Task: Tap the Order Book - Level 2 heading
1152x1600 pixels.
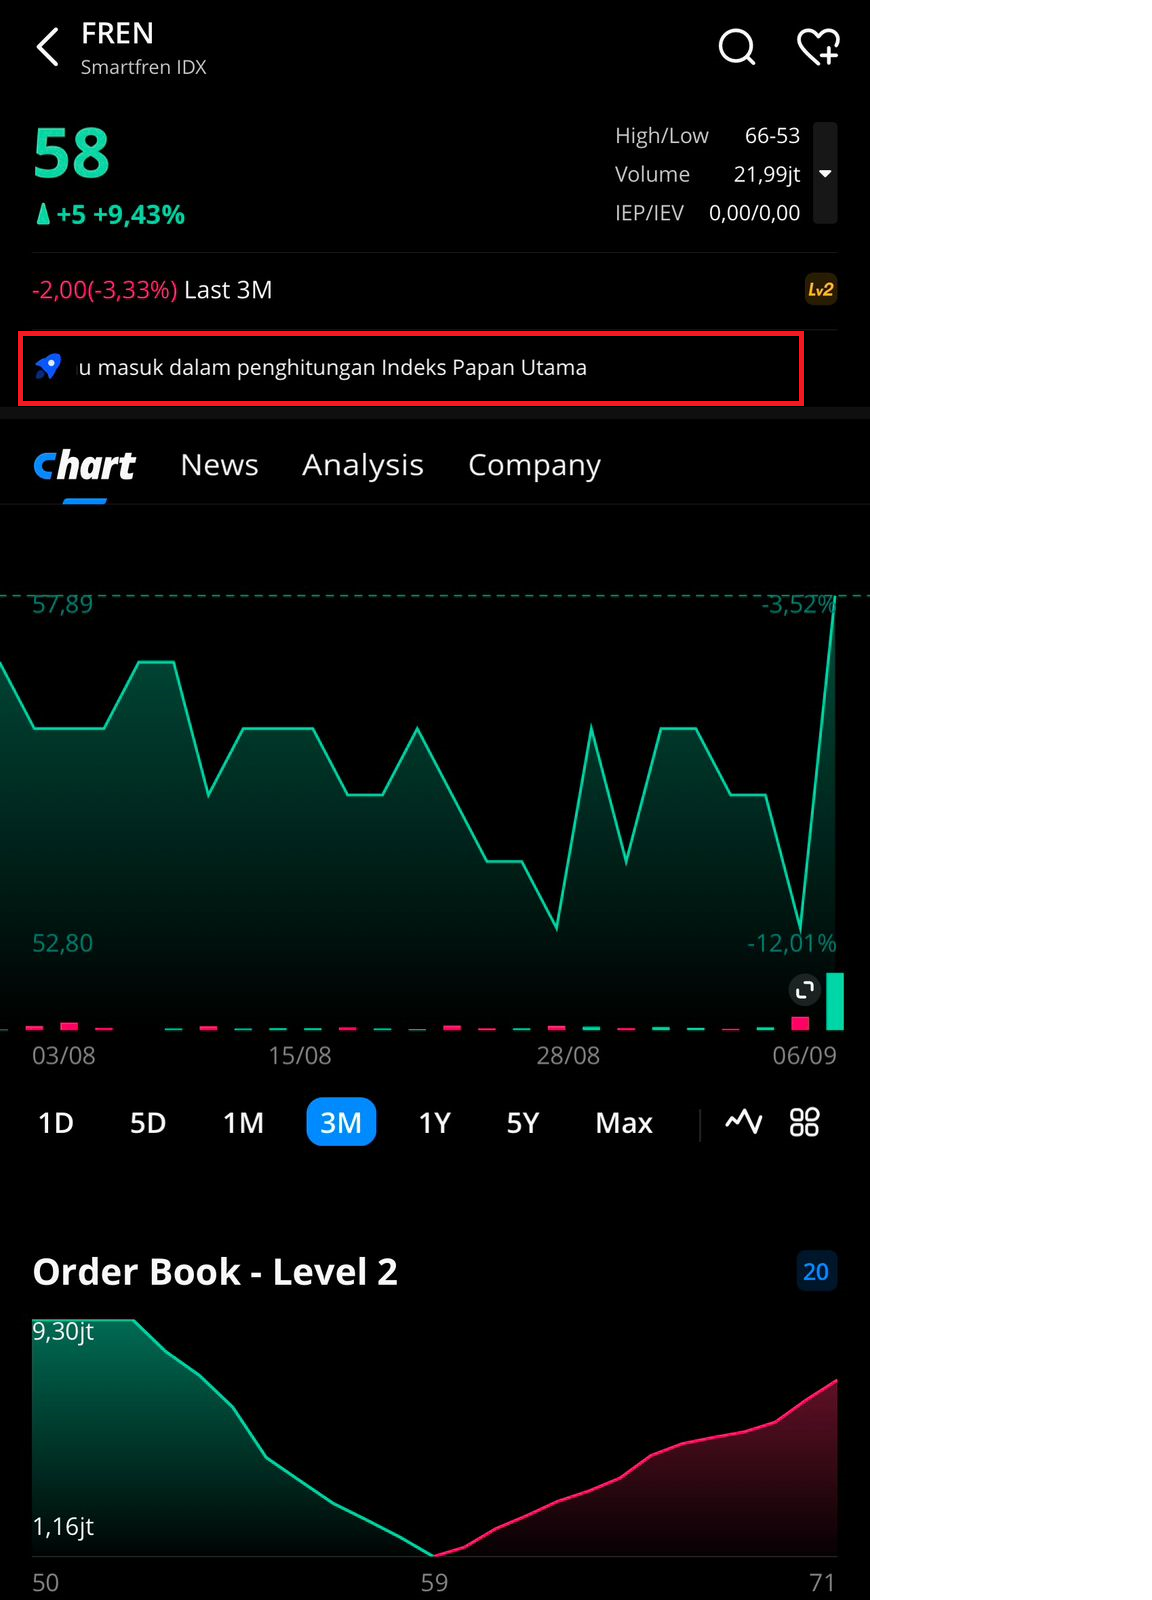Action: point(215,1272)
